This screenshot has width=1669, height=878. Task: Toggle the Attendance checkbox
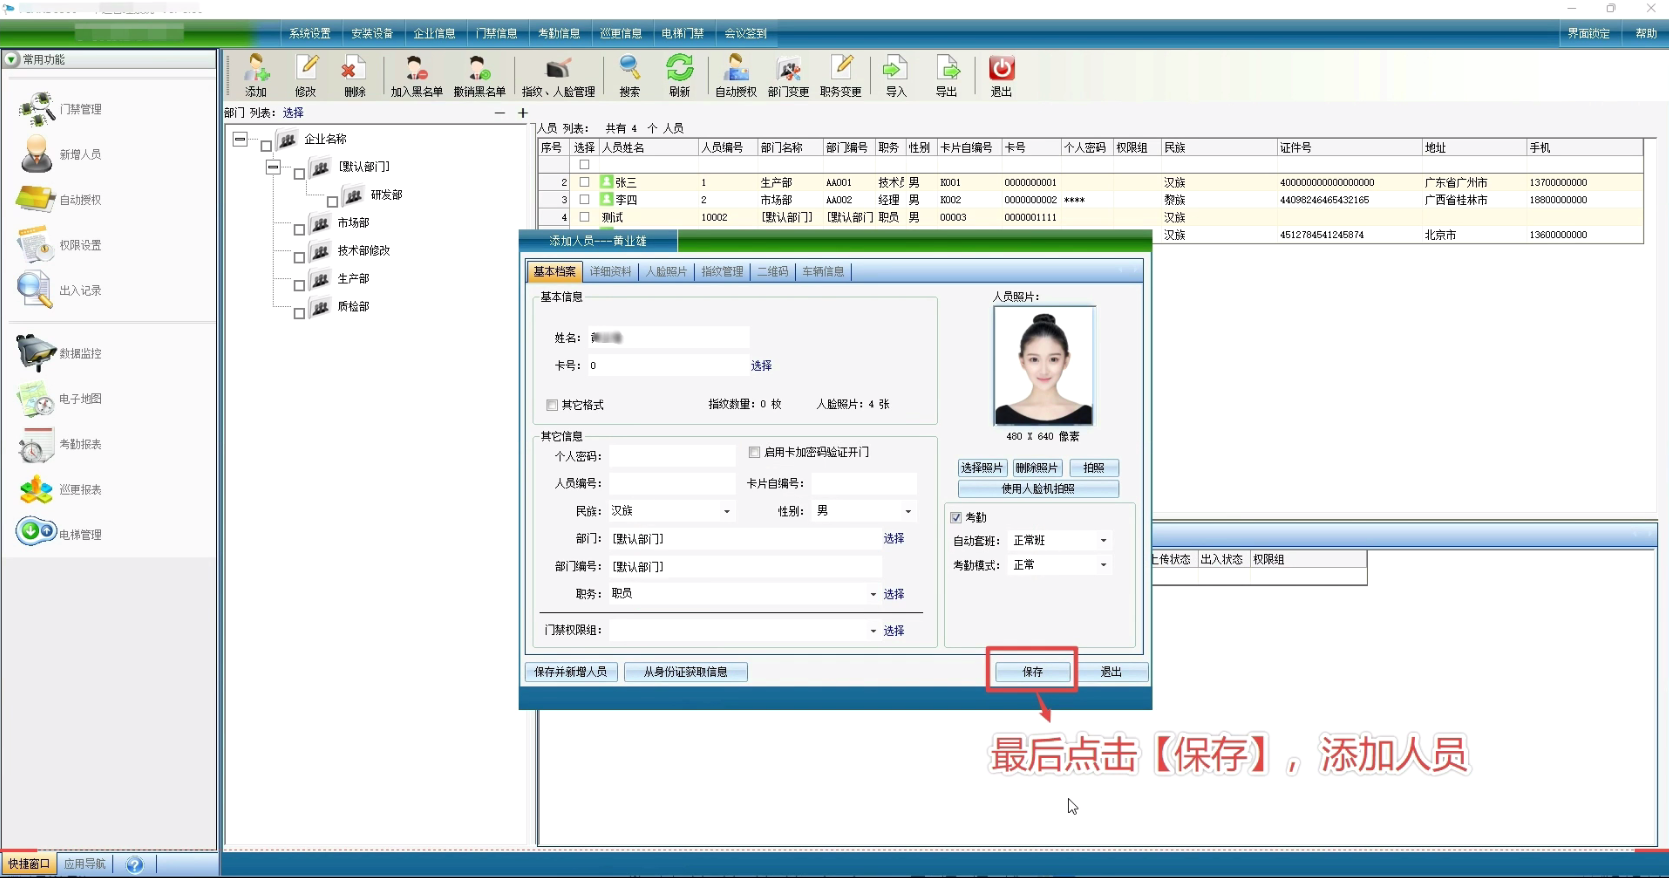(x=956, y=517)
